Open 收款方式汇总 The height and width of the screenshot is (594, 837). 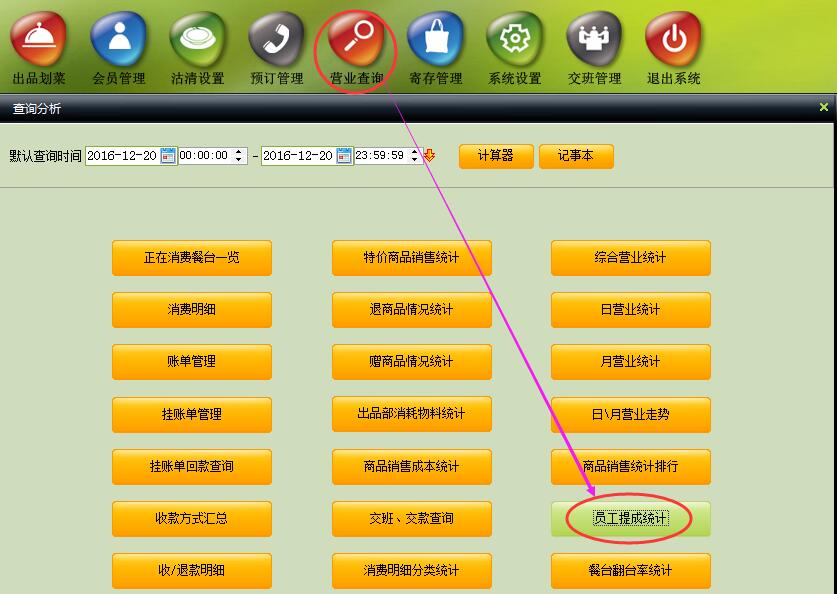click(x=192, y=518)
